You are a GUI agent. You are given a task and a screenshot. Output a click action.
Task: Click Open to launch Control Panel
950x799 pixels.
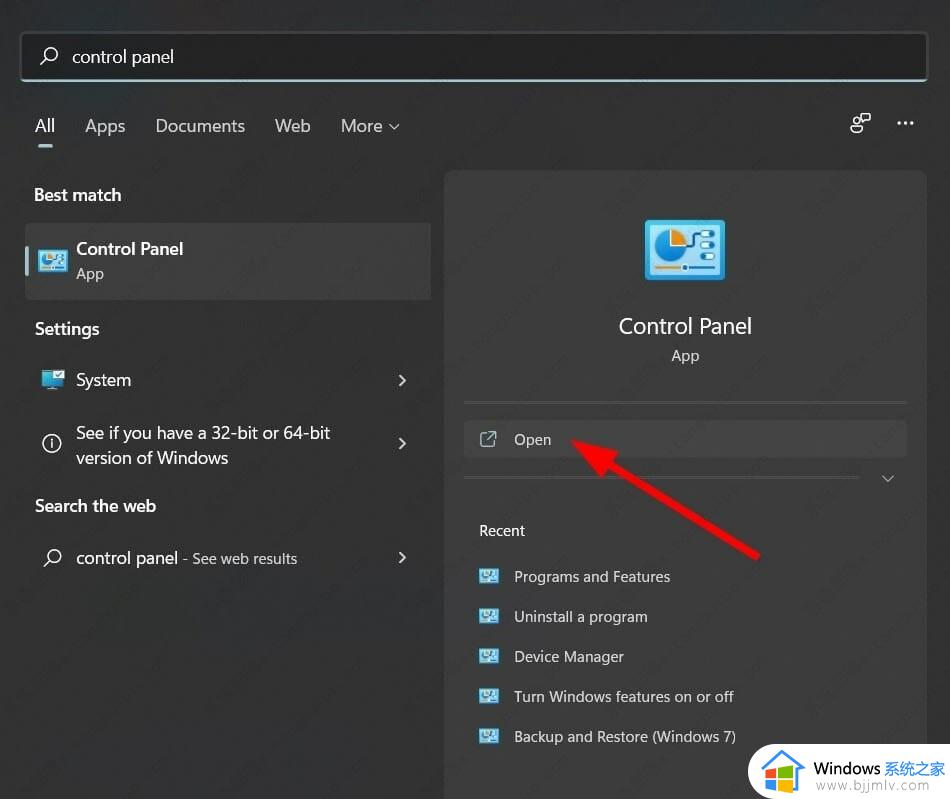tap(685, 439)
